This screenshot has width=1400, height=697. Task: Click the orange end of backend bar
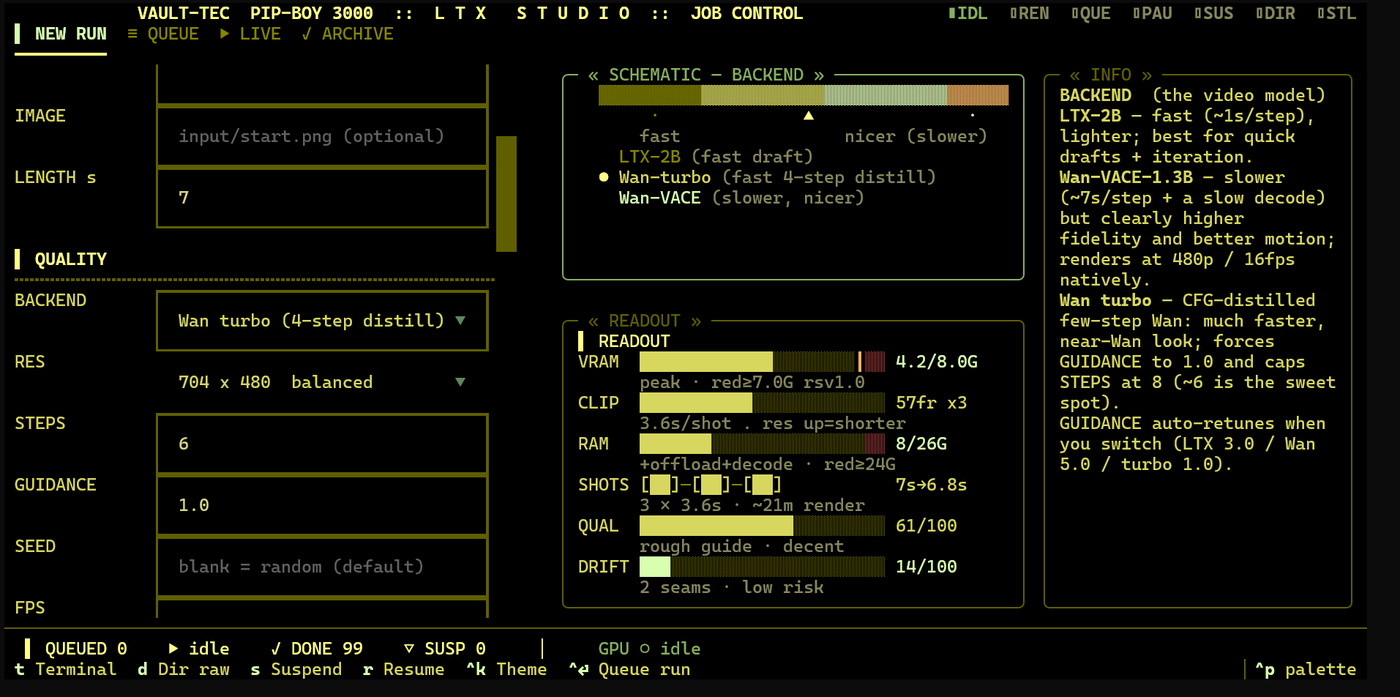[978, 95]
